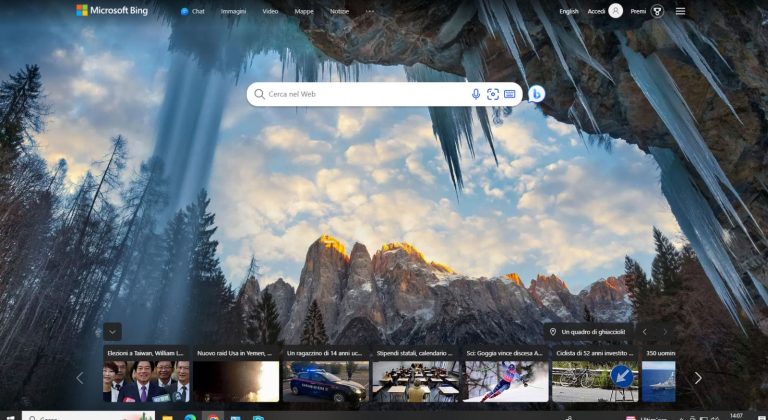Viewport: 768px width, 420px height.
Task: Open the Chat tab
Action: click(193, 11)
